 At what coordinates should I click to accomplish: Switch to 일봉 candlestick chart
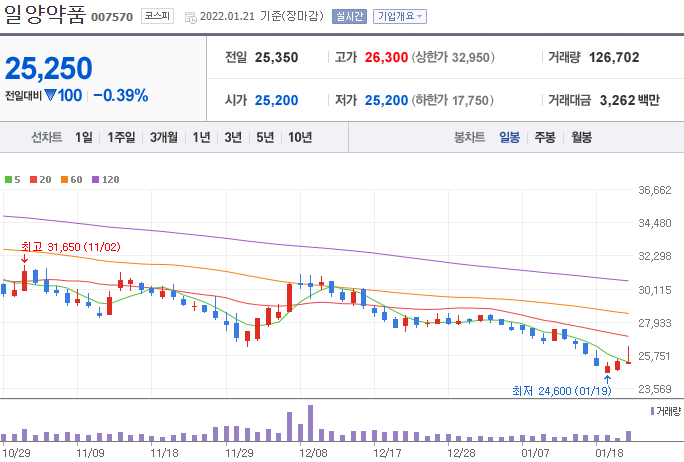510,137
